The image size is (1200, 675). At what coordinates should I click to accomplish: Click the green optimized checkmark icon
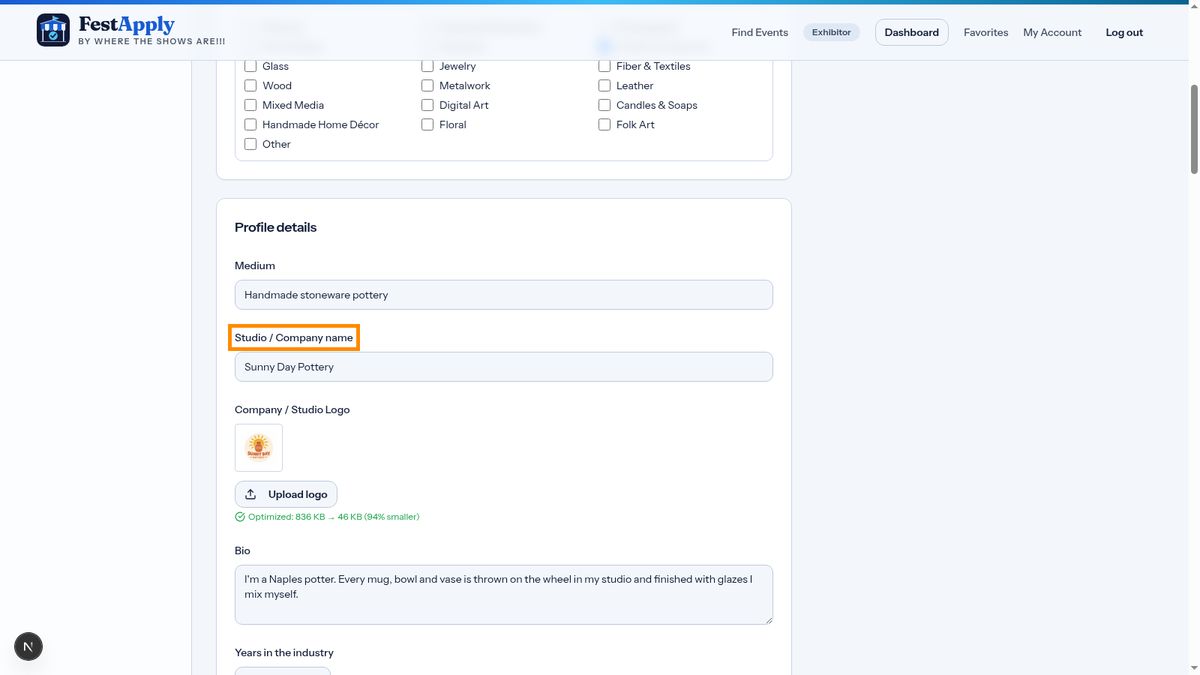coord(240,517)
